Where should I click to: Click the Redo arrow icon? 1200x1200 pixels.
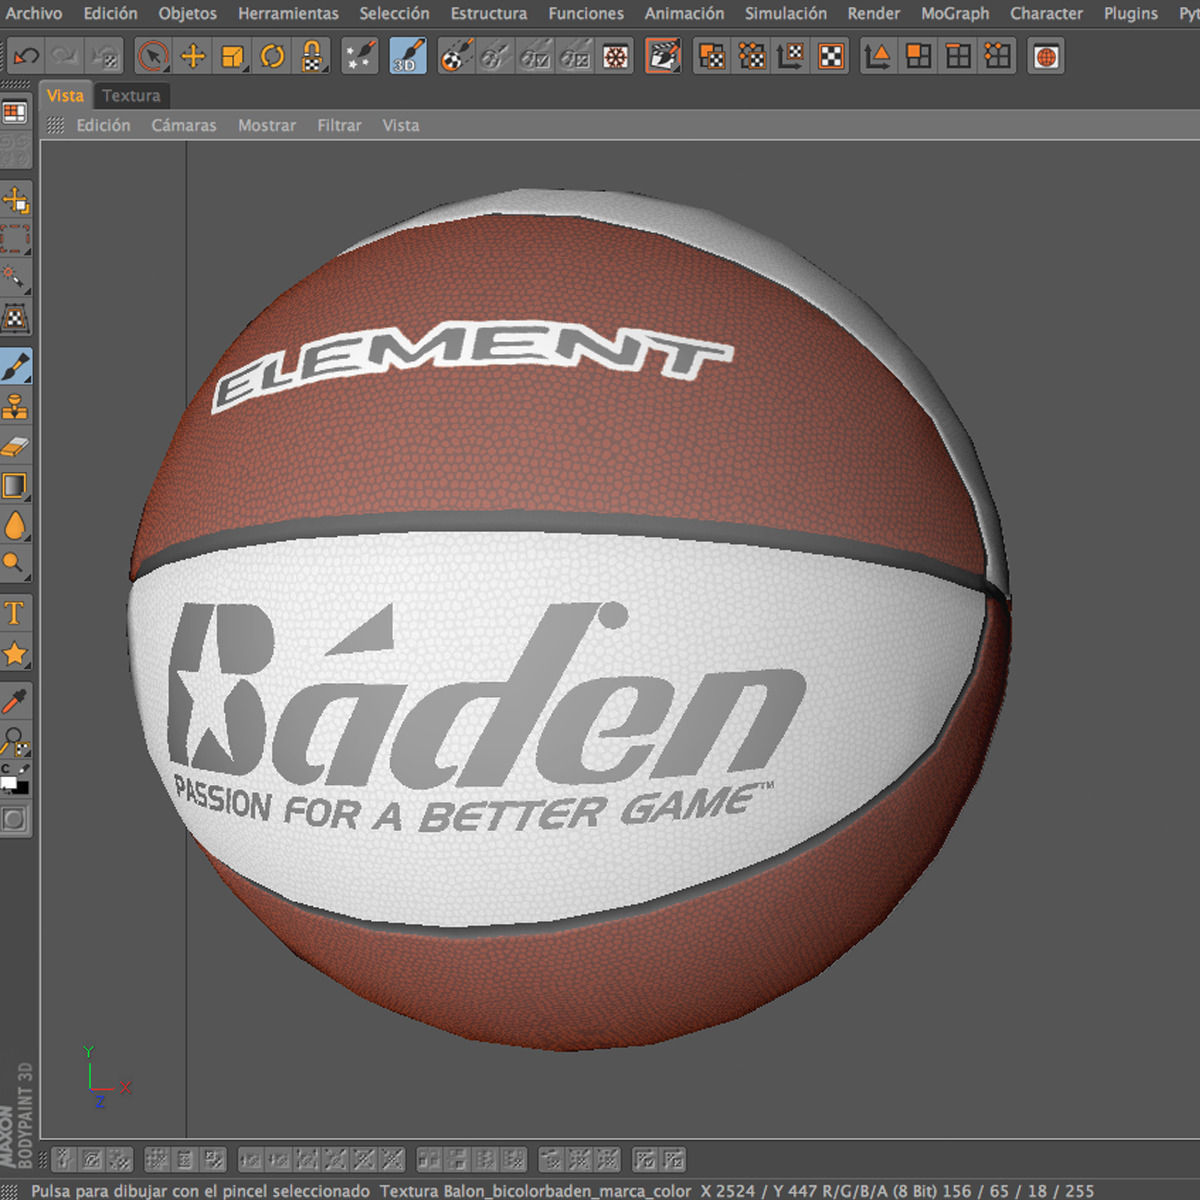(x=65, y=56)
